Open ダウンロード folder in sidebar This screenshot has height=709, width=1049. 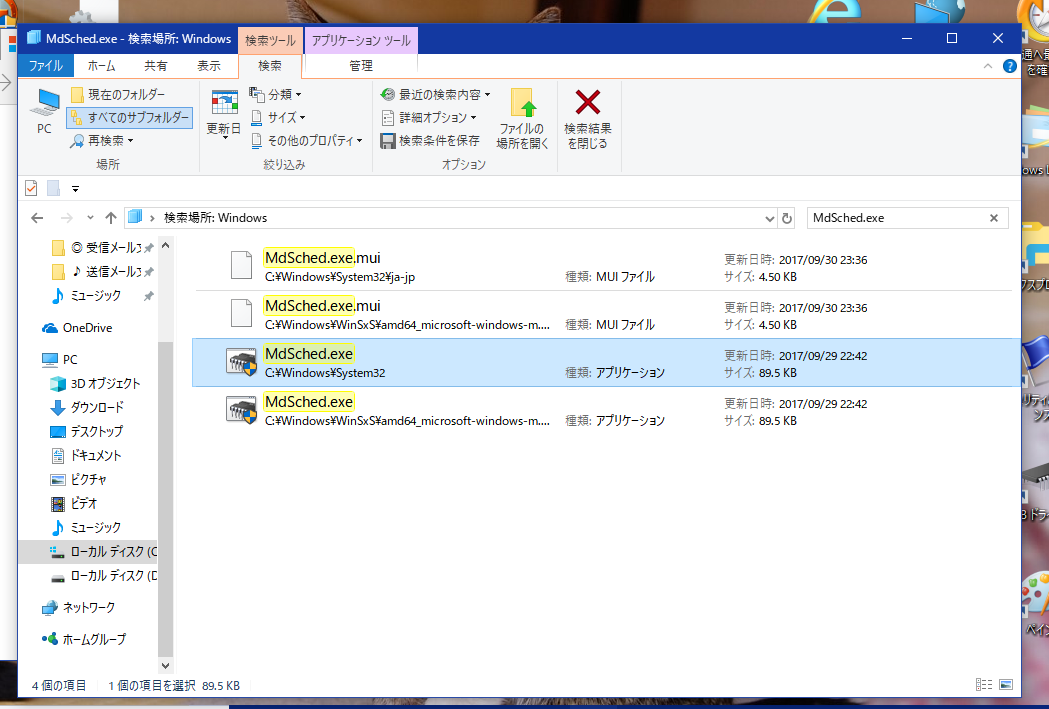click(88, 408)
